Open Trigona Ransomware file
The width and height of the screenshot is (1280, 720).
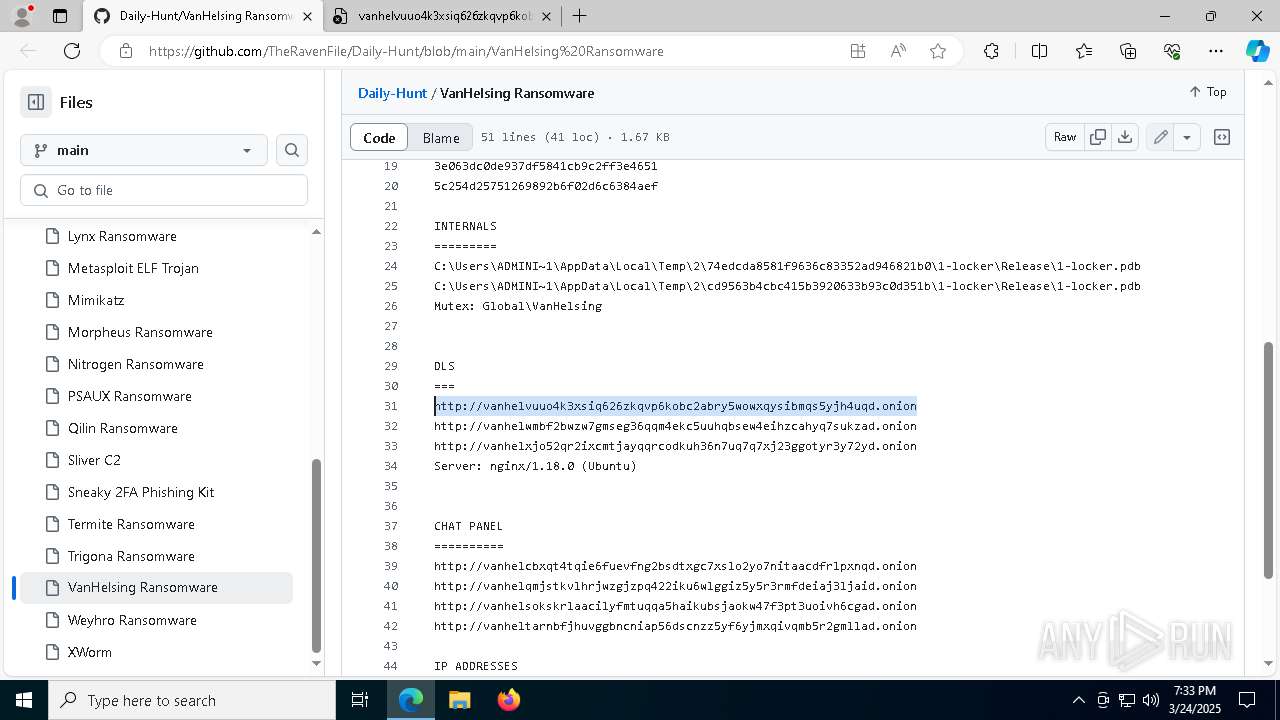click(131, 556)
